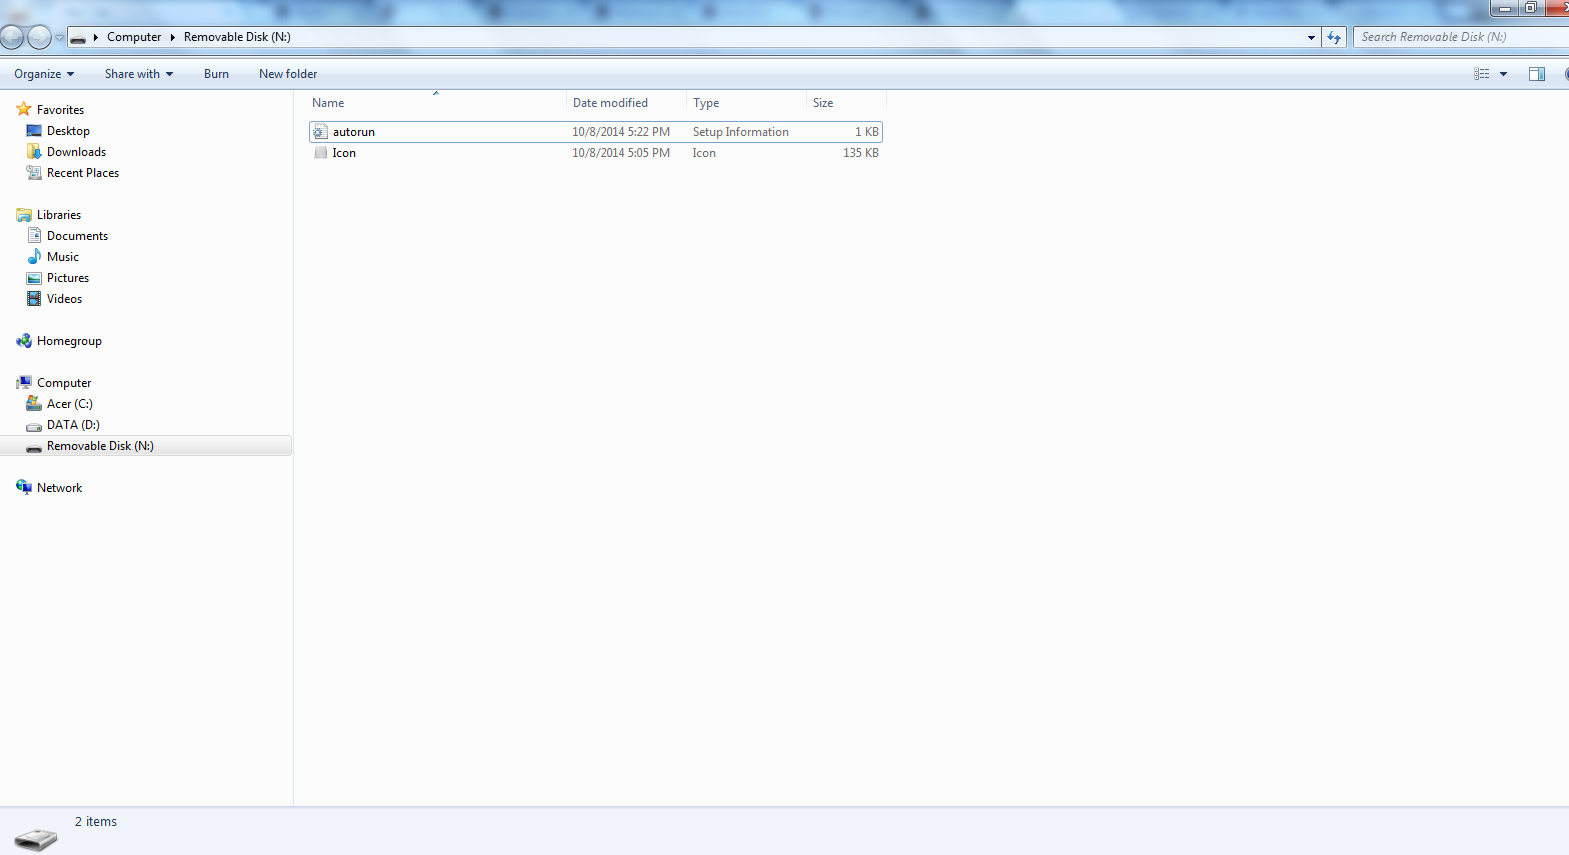
Task: Open the DATA (D:) drive icon
Action: tap(34, 426)
